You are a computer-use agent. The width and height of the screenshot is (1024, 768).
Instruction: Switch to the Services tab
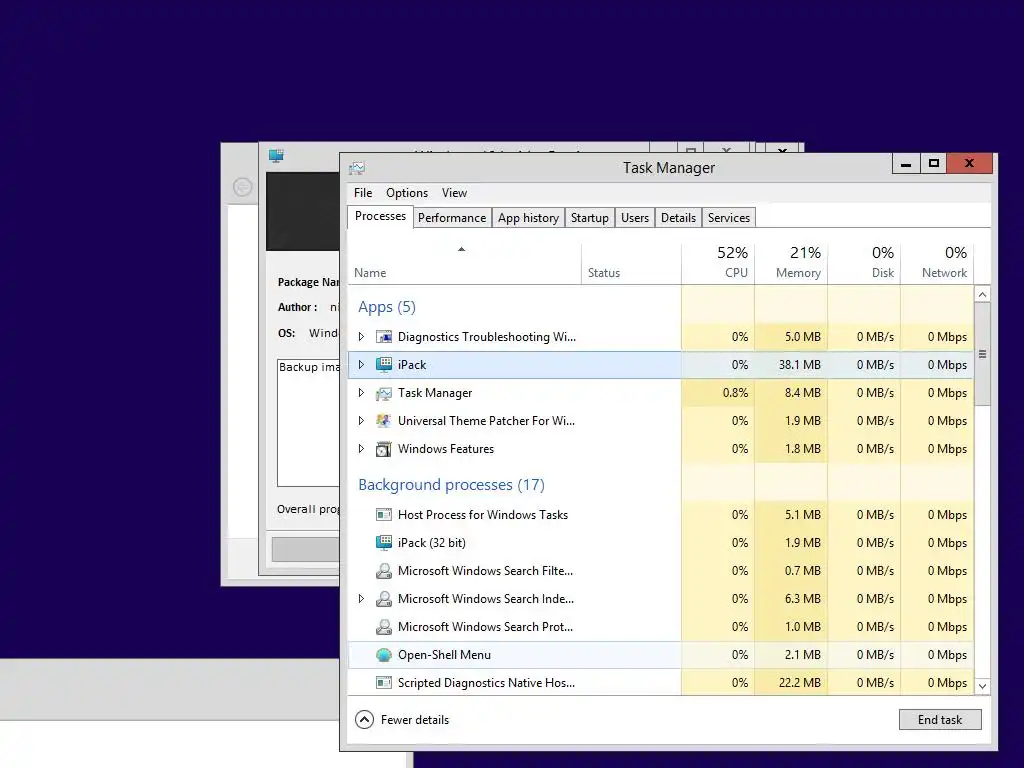click(729, 218)
